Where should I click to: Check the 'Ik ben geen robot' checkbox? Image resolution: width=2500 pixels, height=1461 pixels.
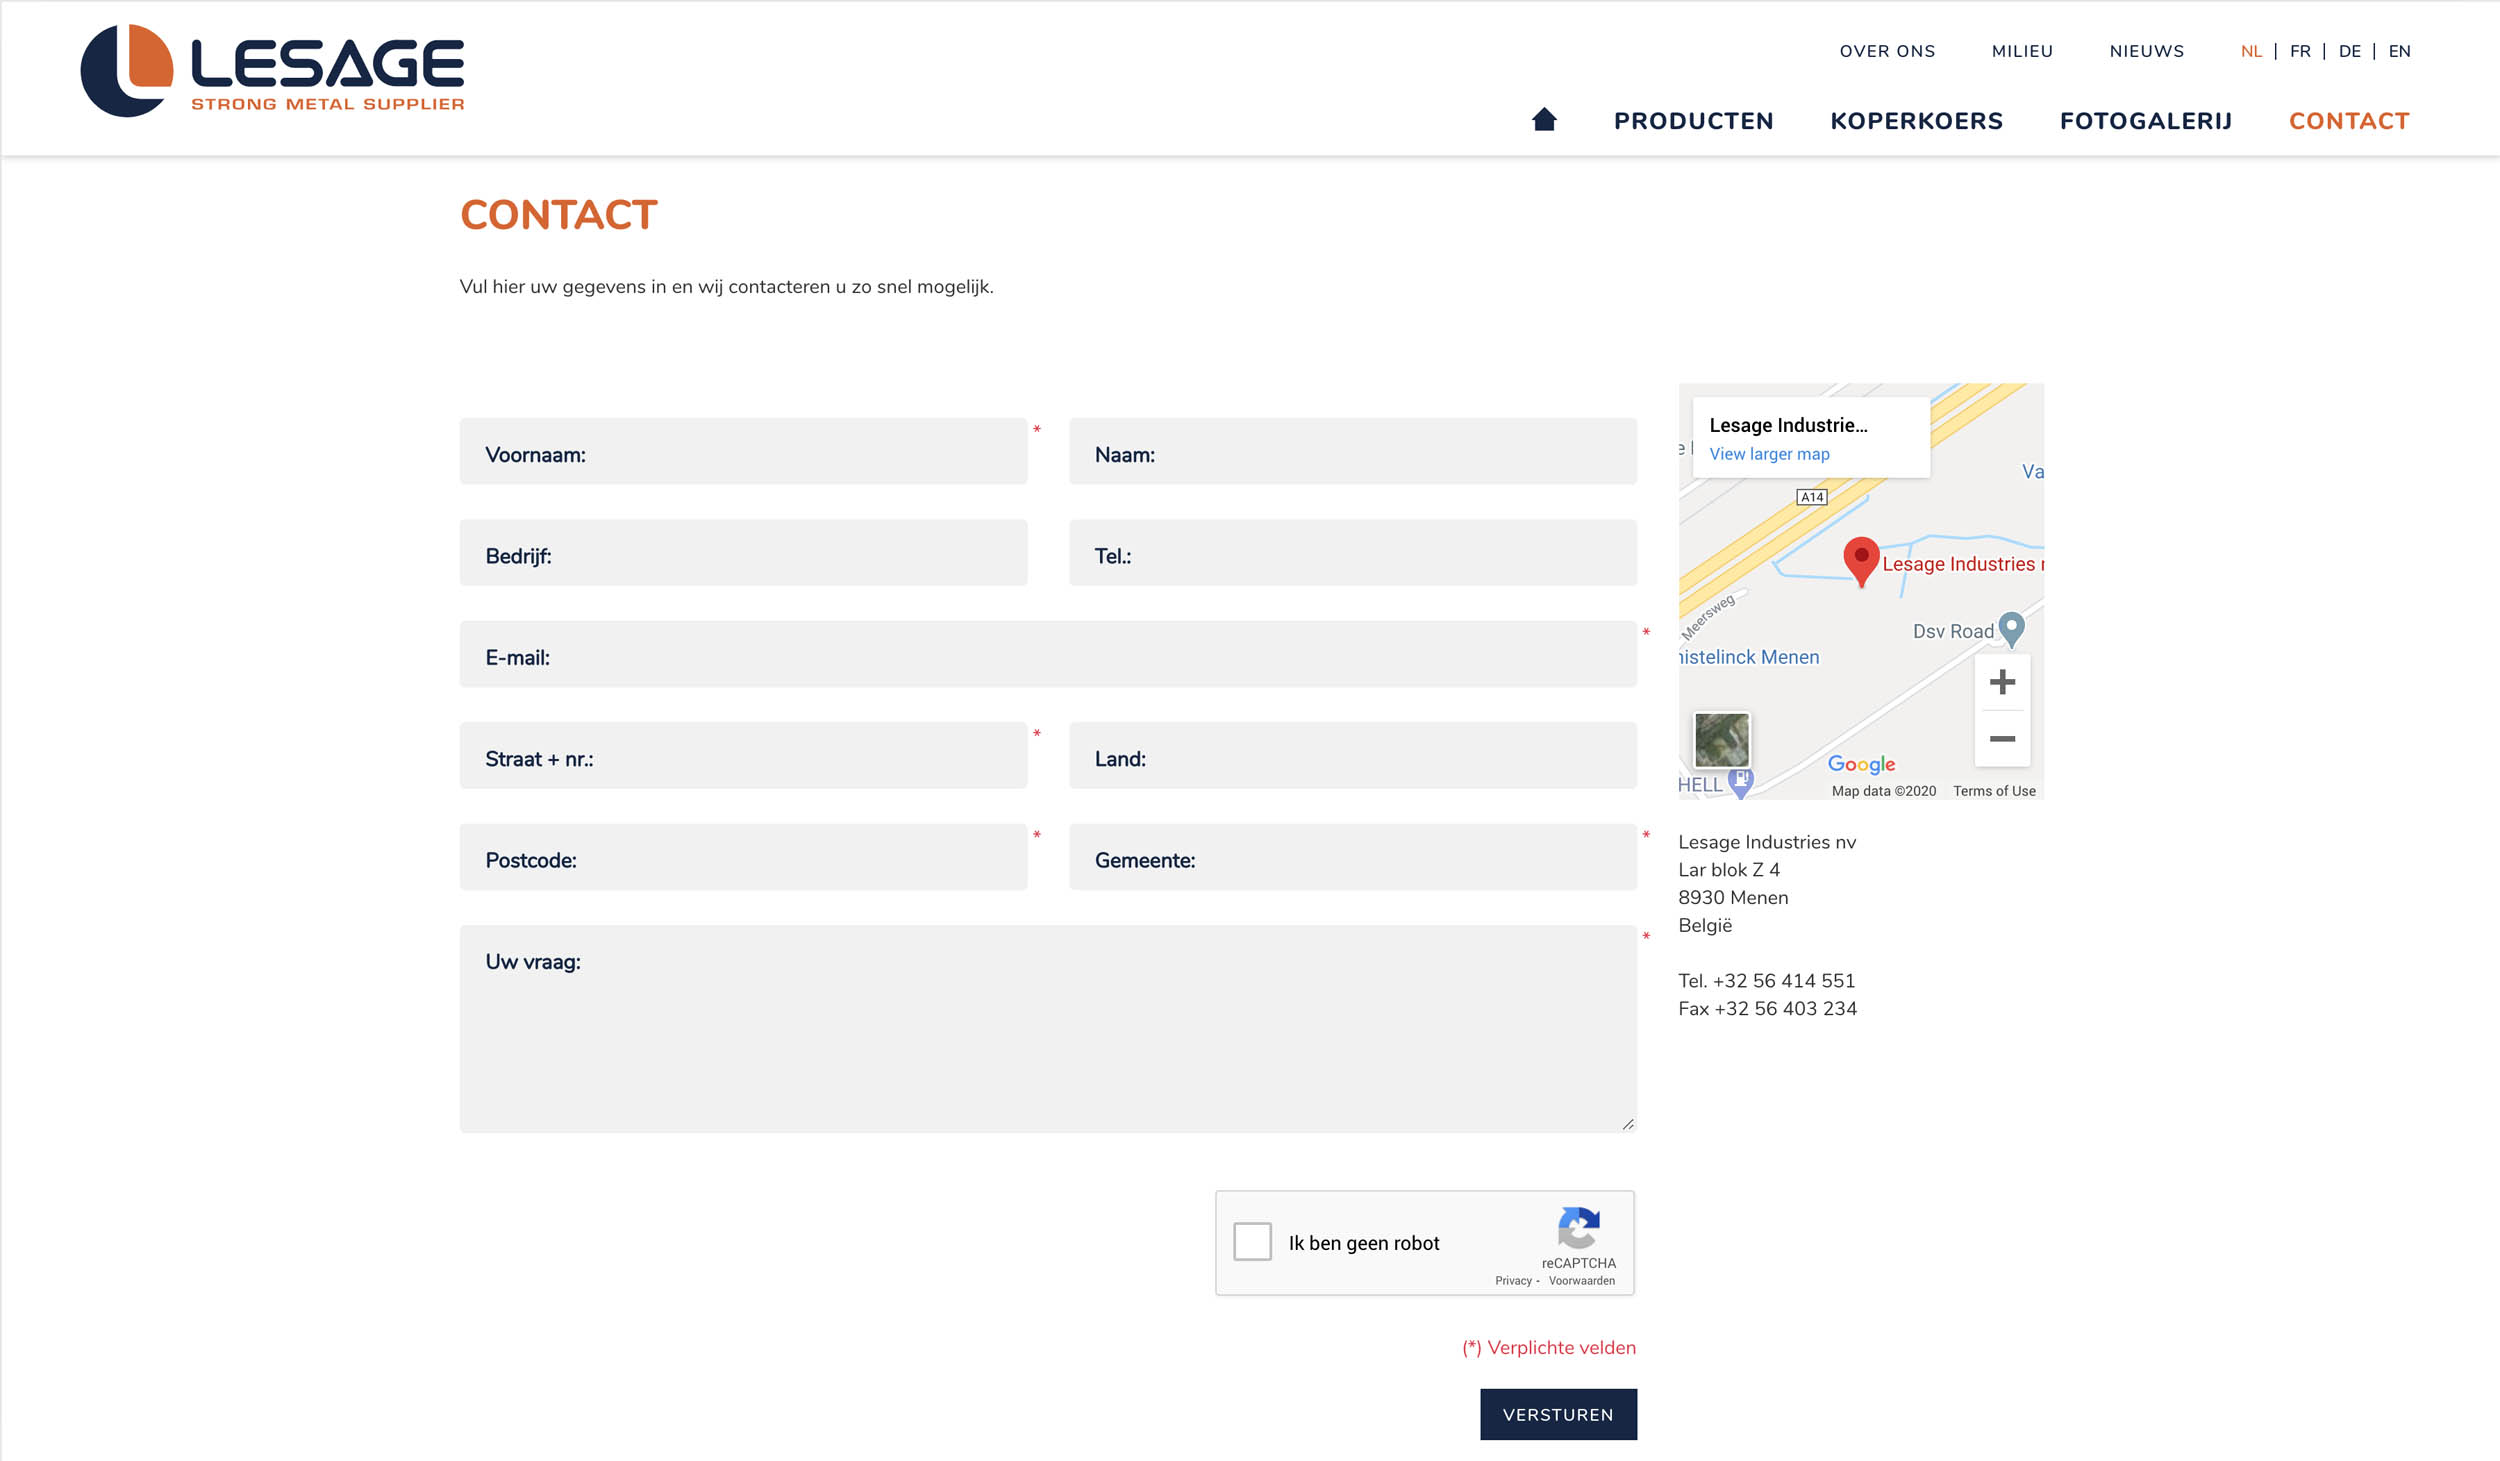point(1252,1241)
